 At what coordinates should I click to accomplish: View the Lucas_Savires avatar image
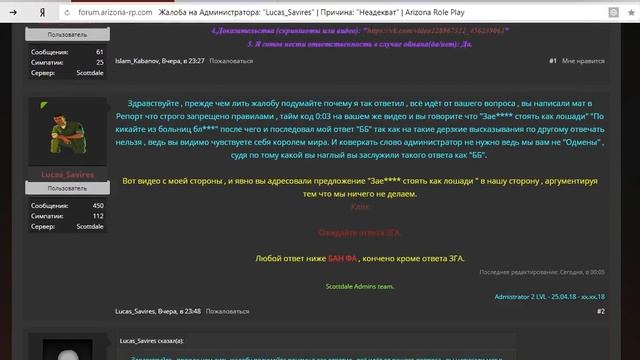pyautogui.click(x=67, y=131)
